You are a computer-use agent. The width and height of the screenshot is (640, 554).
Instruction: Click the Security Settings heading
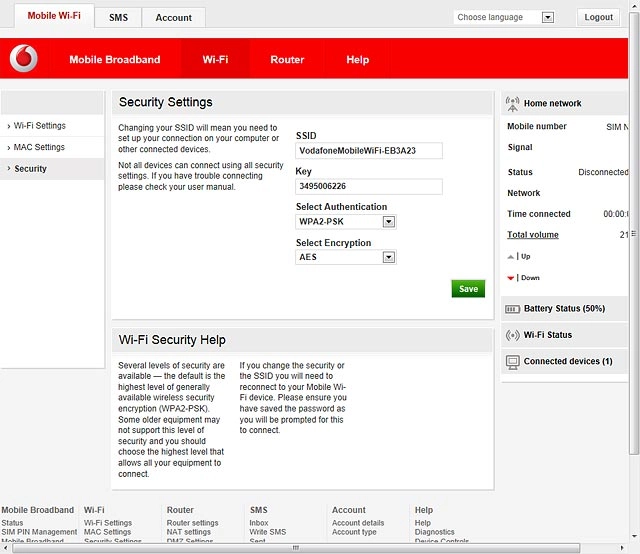pyautogui.click(x=166, y=102)
